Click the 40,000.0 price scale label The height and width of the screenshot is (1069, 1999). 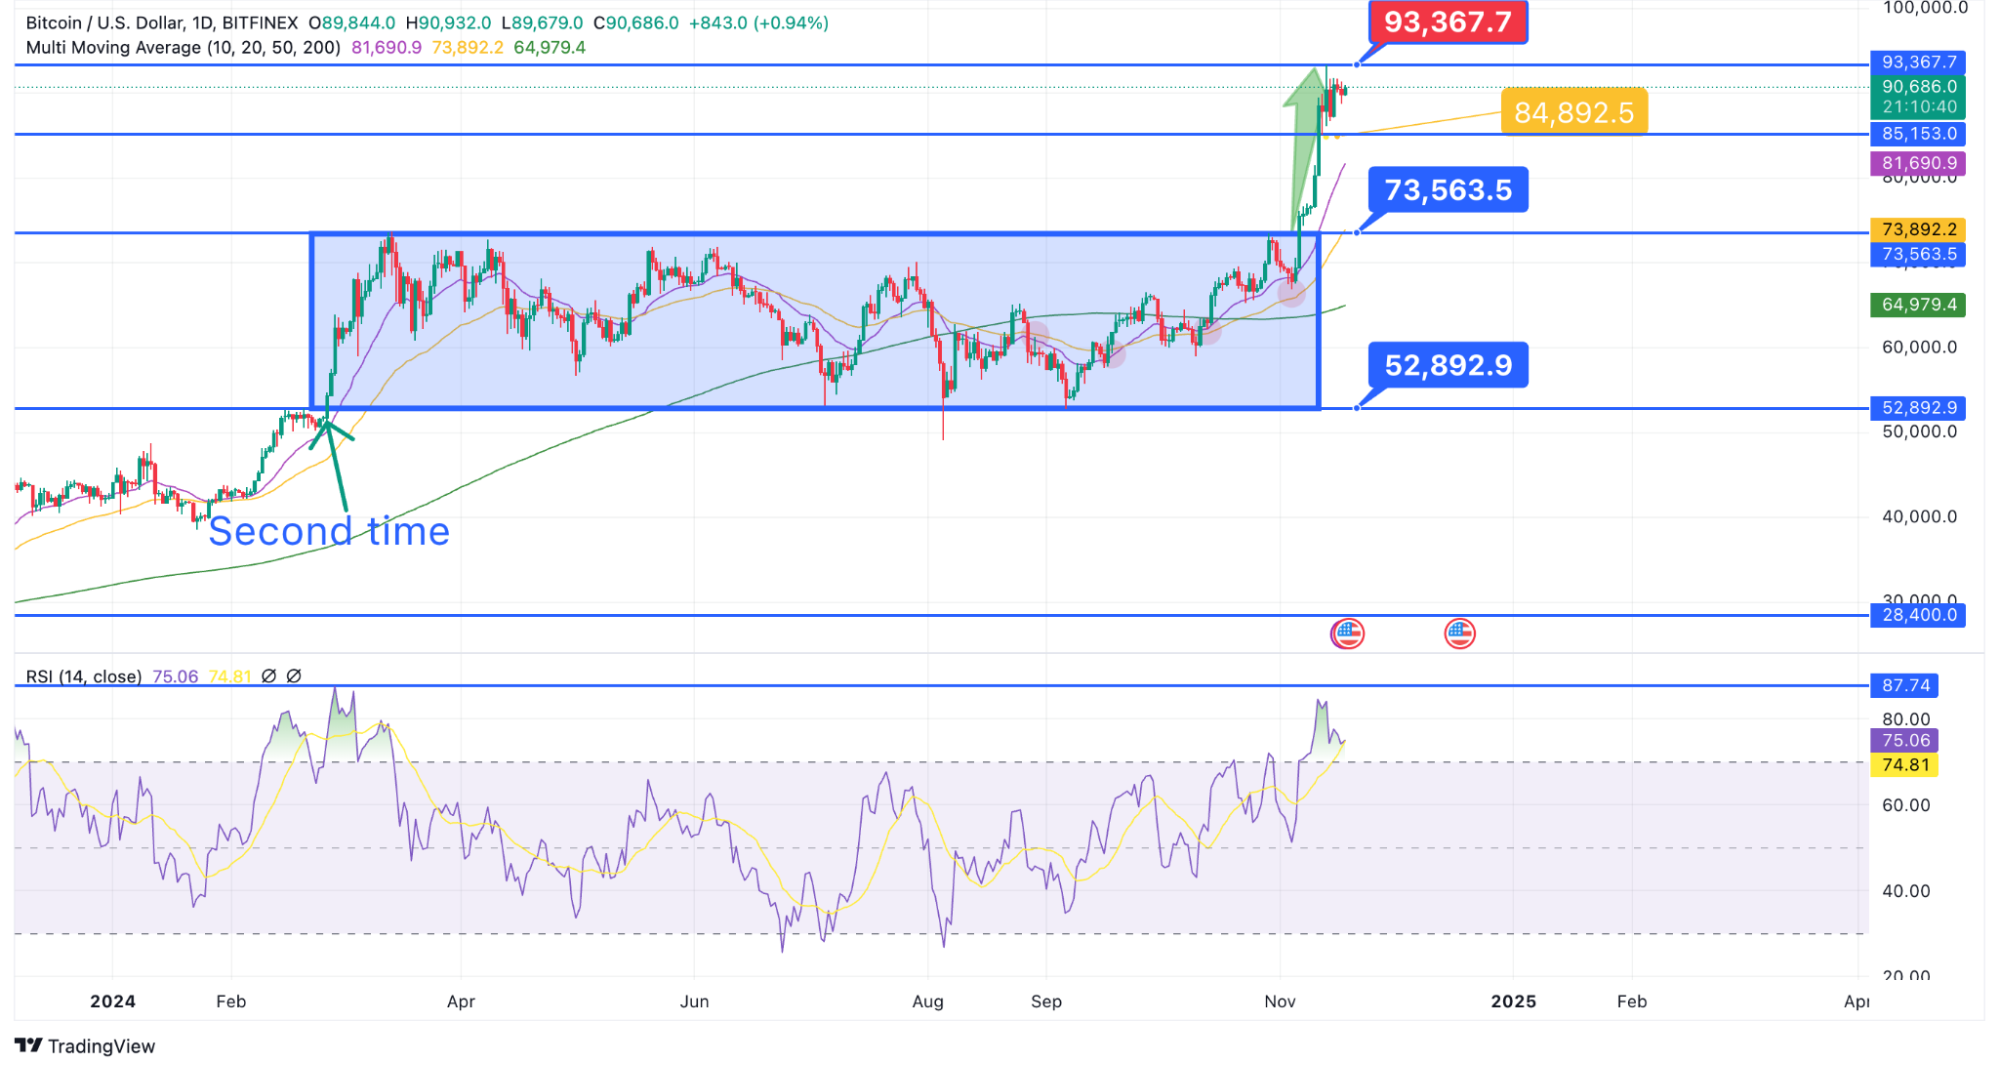point(1919,517)
